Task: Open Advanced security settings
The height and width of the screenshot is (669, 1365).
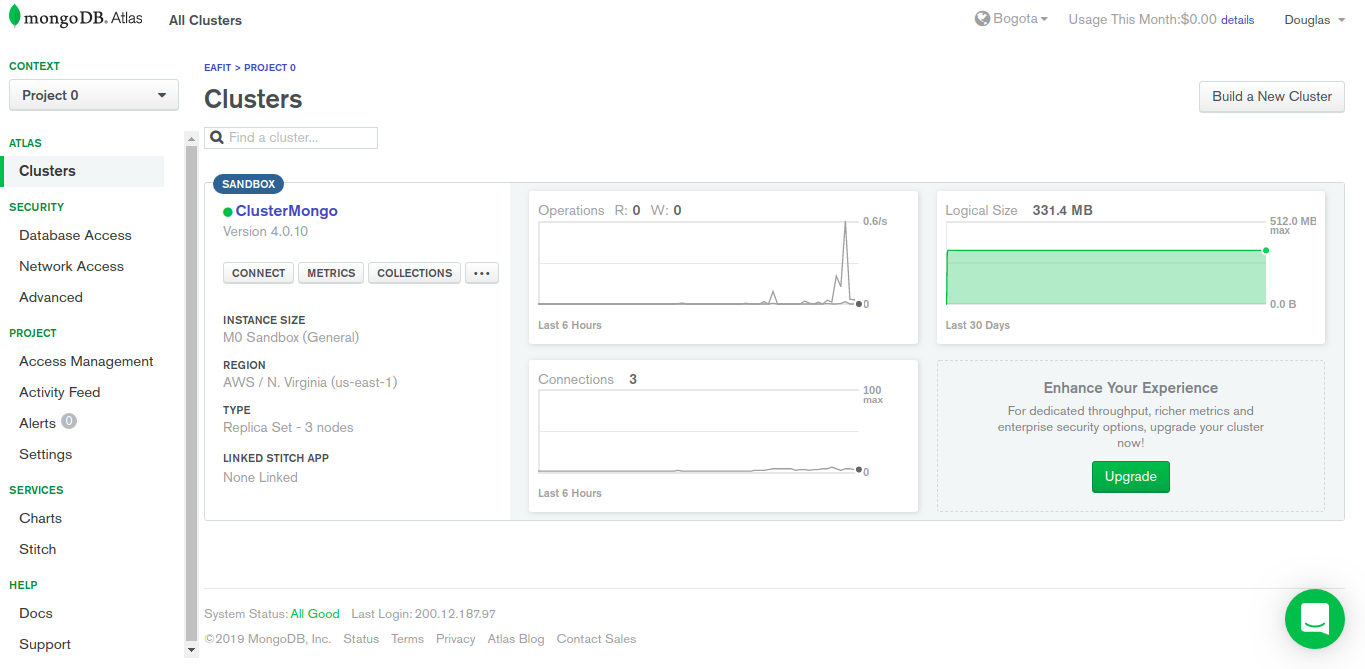Action: point(51,298)
